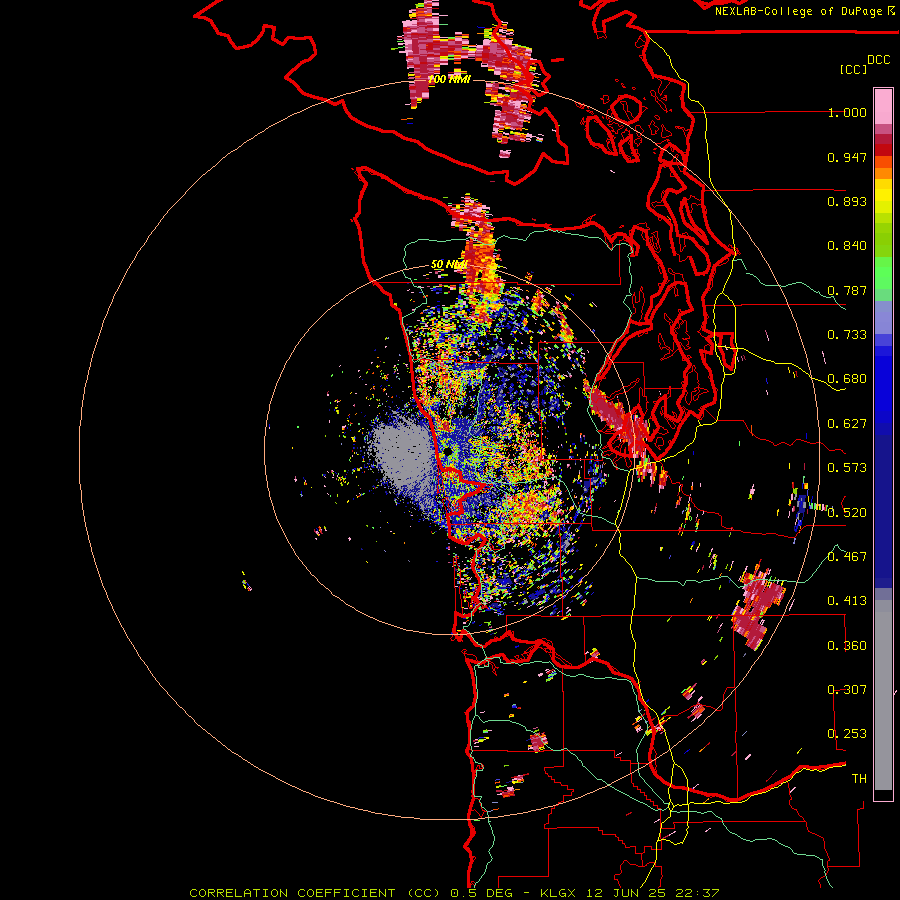This screenshot has width=900, height=900.
Task: Select the 0.627 scale value
Action: click(x=847, y=424)
